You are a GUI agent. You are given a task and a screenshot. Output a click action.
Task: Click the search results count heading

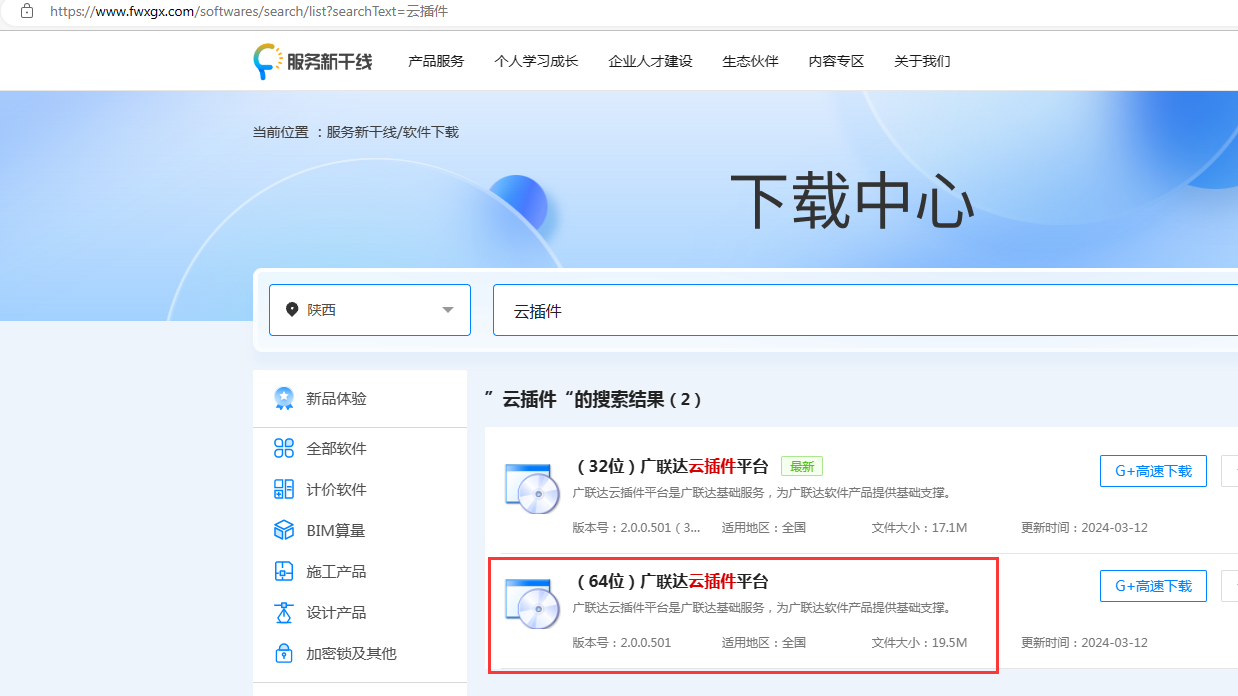tap(593, 399)
